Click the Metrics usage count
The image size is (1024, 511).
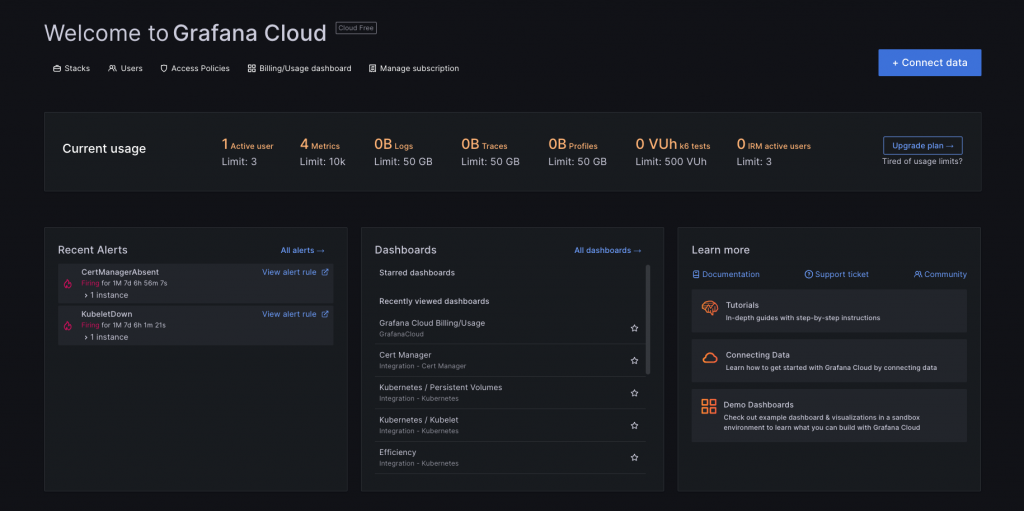[x=320, y=145]
